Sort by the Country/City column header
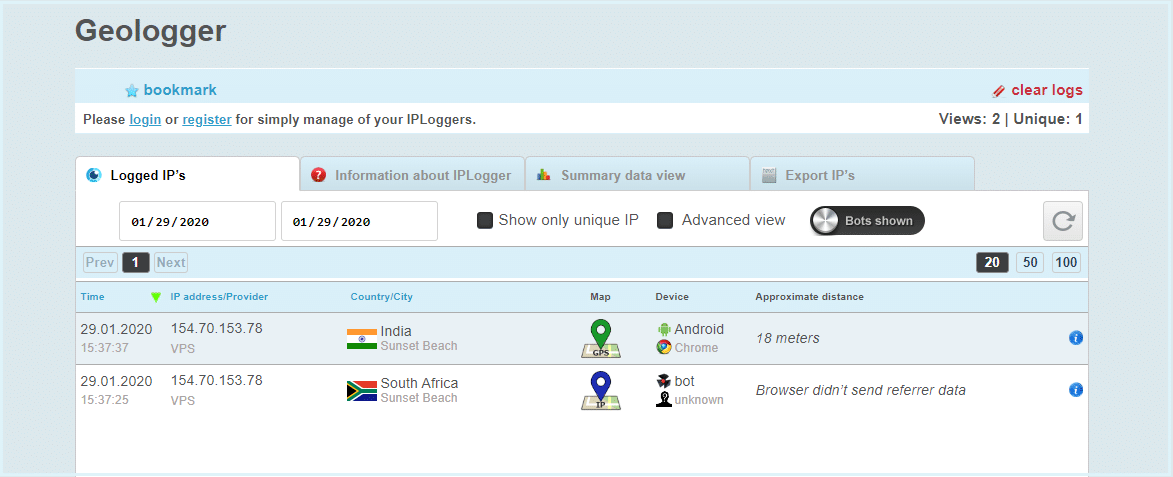Viewport: 1173px width, 477px height. (x=382, y=297)
